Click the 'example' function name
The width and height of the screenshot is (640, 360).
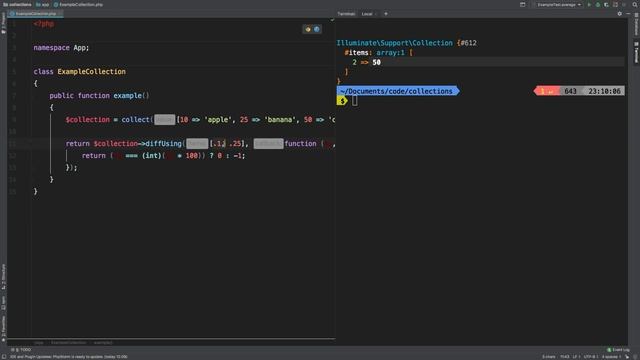tap(127, 96)
